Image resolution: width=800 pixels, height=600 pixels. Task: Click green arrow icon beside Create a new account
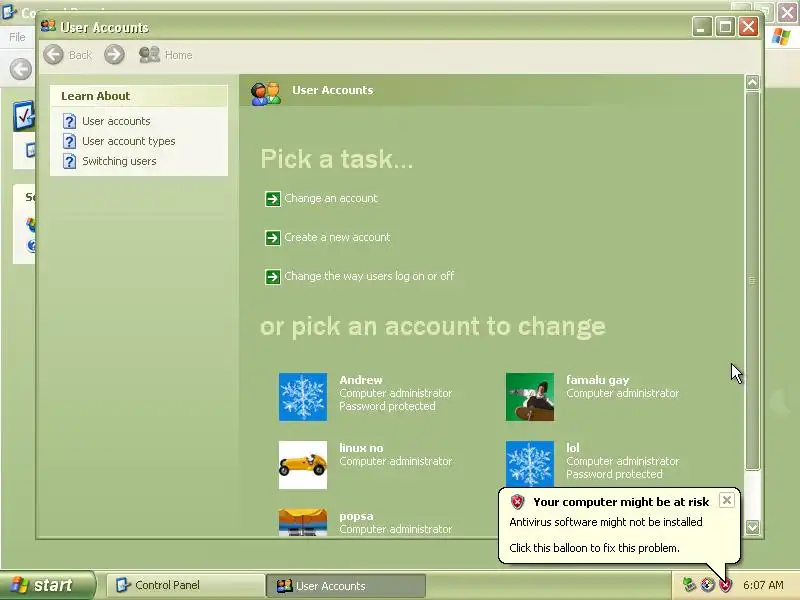click(x=272, y=238)
